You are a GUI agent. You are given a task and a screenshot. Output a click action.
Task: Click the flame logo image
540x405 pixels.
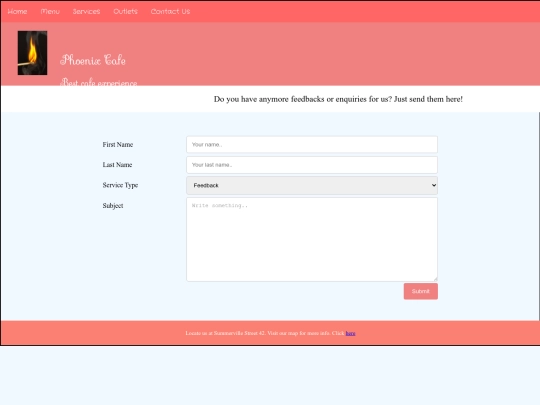[32, 53]
